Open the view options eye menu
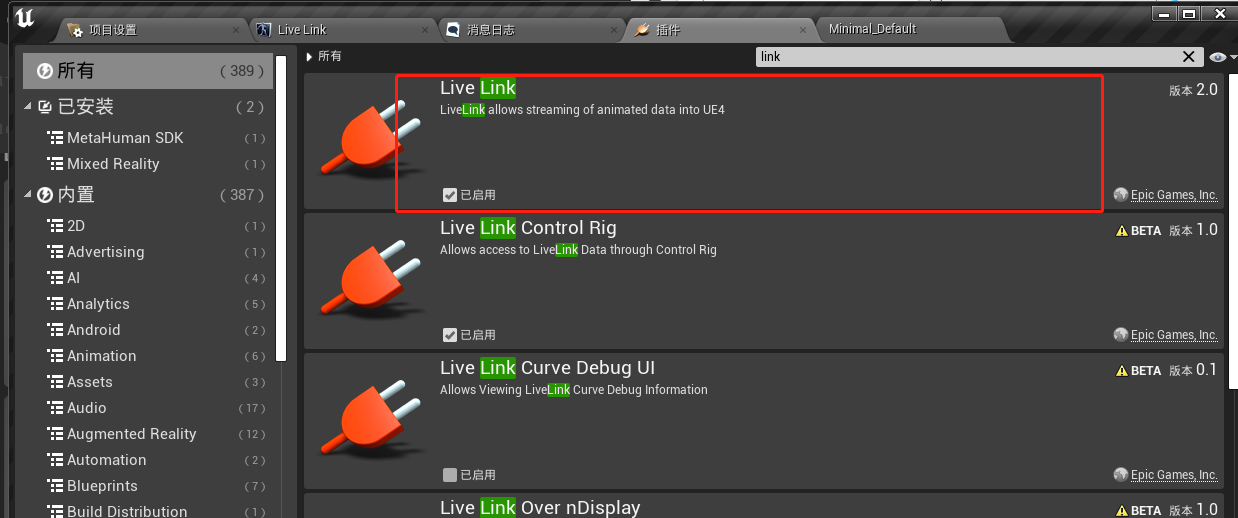Viewport: 1238px width, 518px height. [x=1221, y=57]
